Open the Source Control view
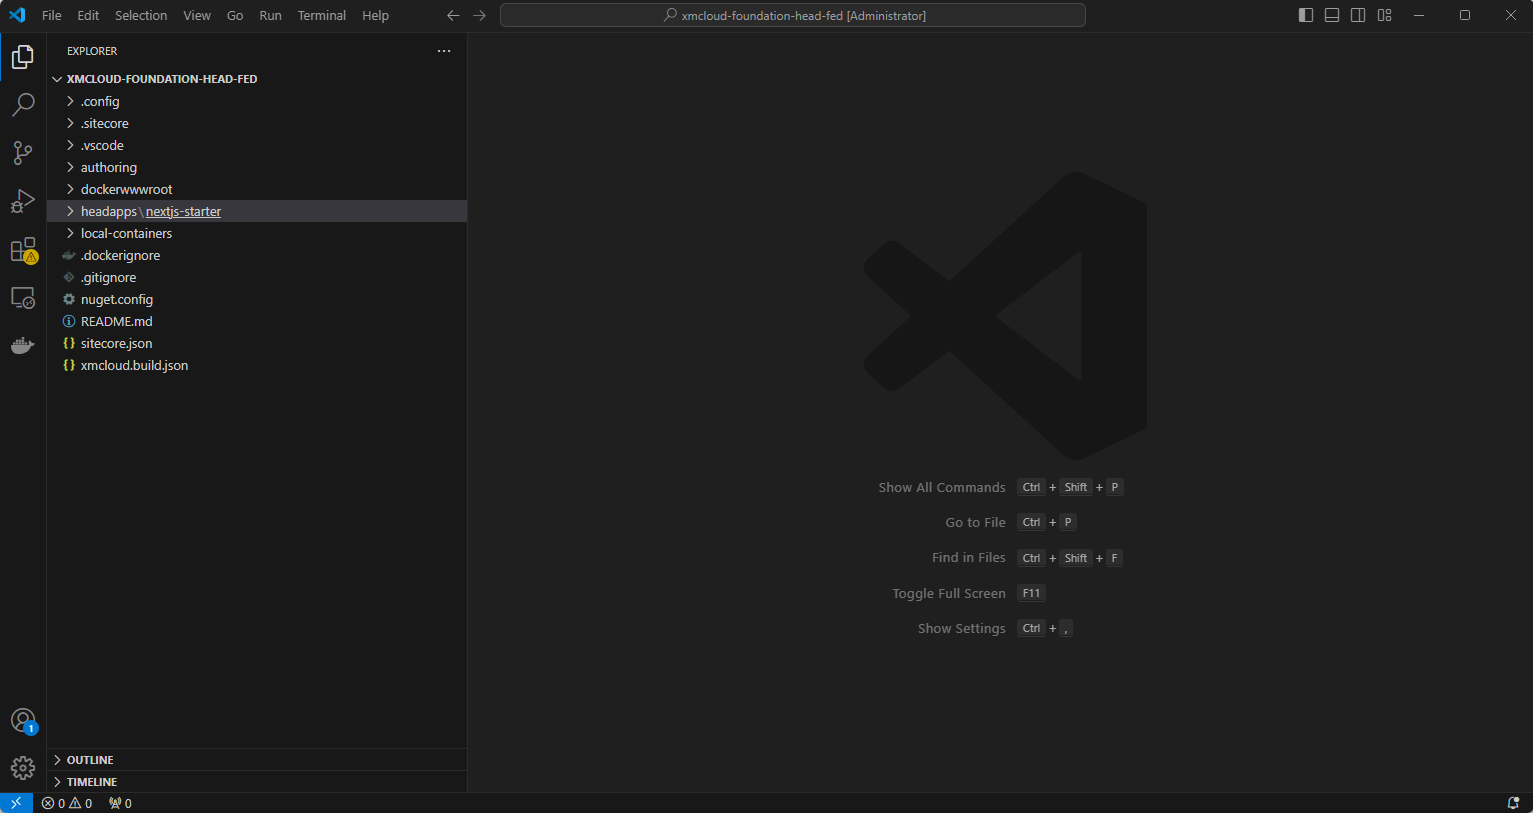 pos(23,153)
